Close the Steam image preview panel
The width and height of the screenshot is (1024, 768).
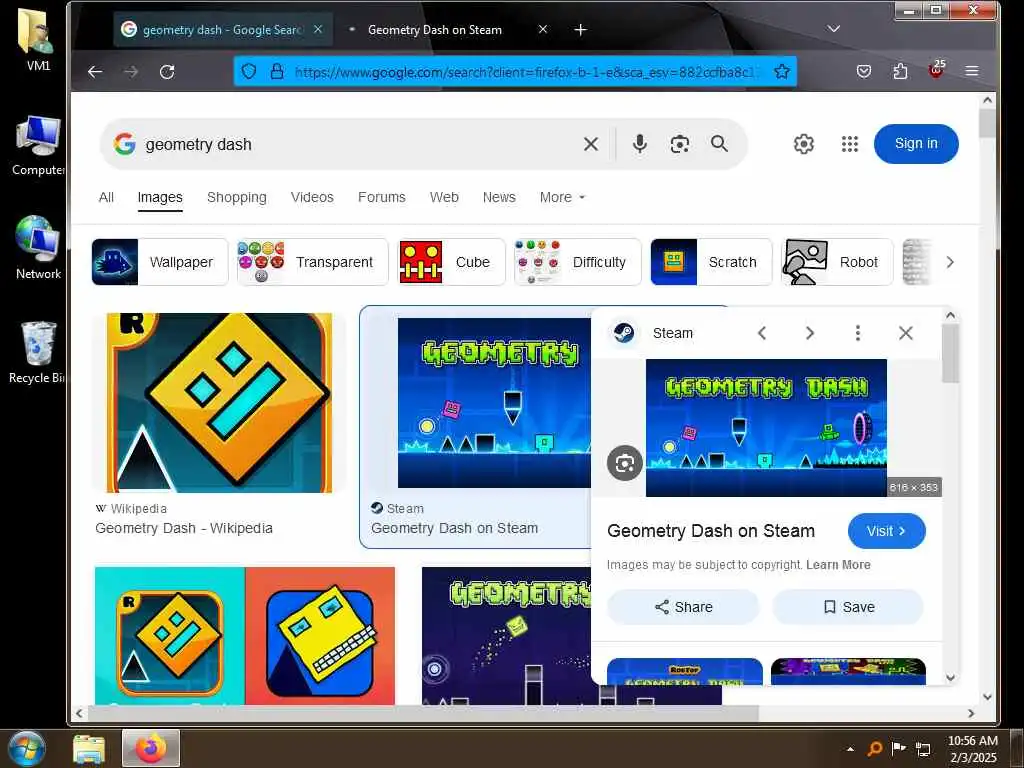point(906,333)
